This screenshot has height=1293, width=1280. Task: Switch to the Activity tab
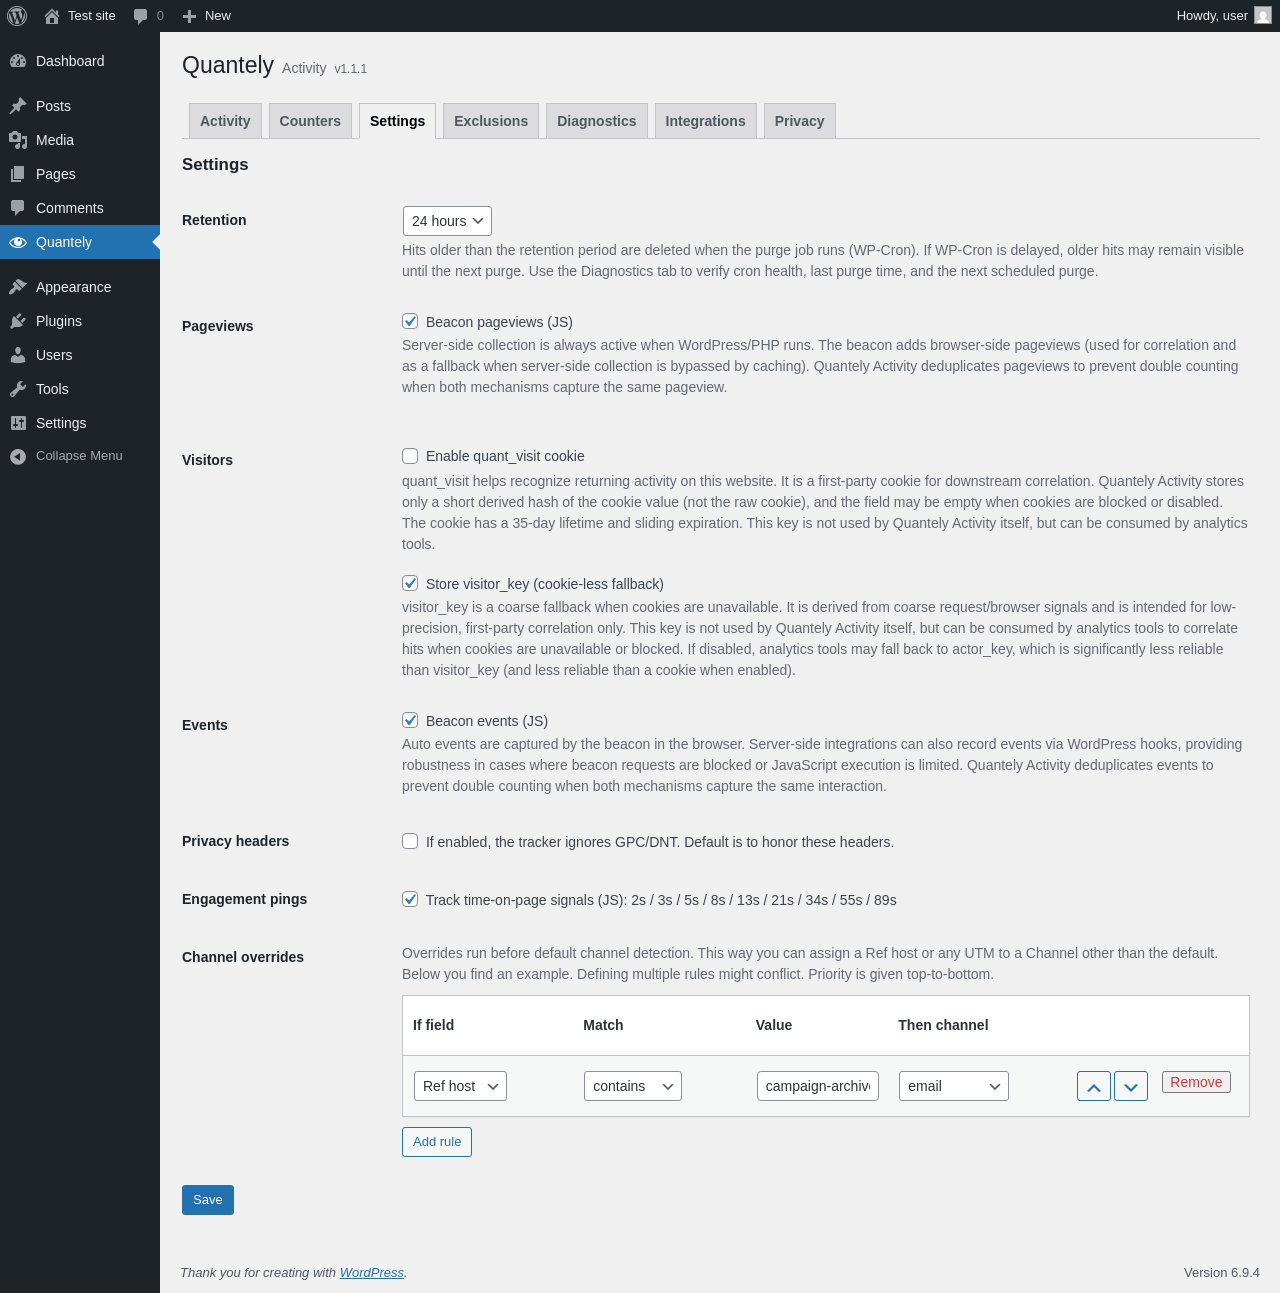[225, 121]
